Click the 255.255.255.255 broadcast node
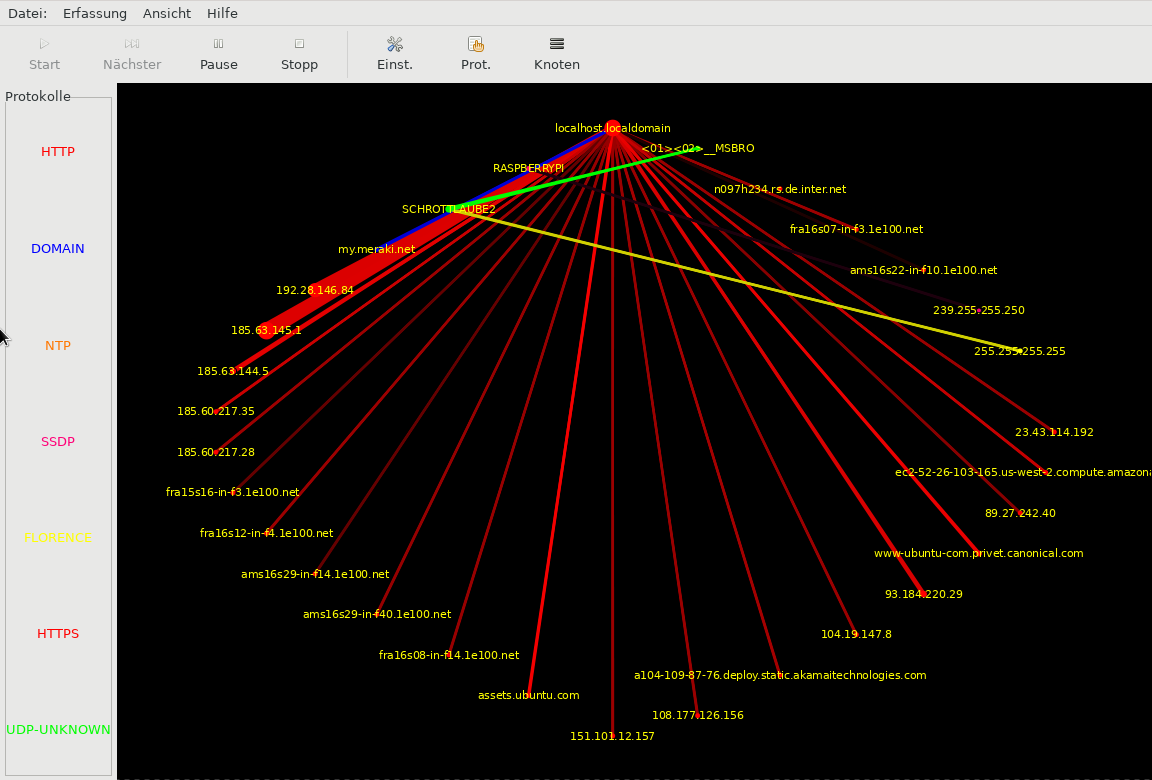 [x=1019, y=352]
